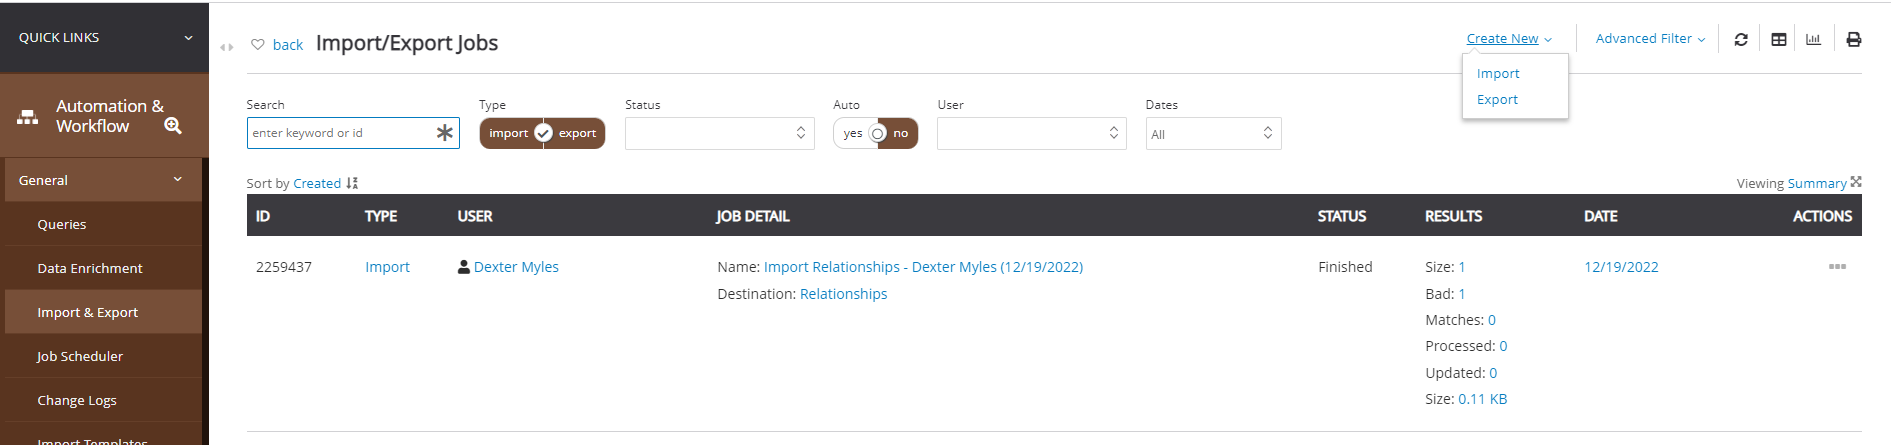Expand the Quick Links menu

104,37
